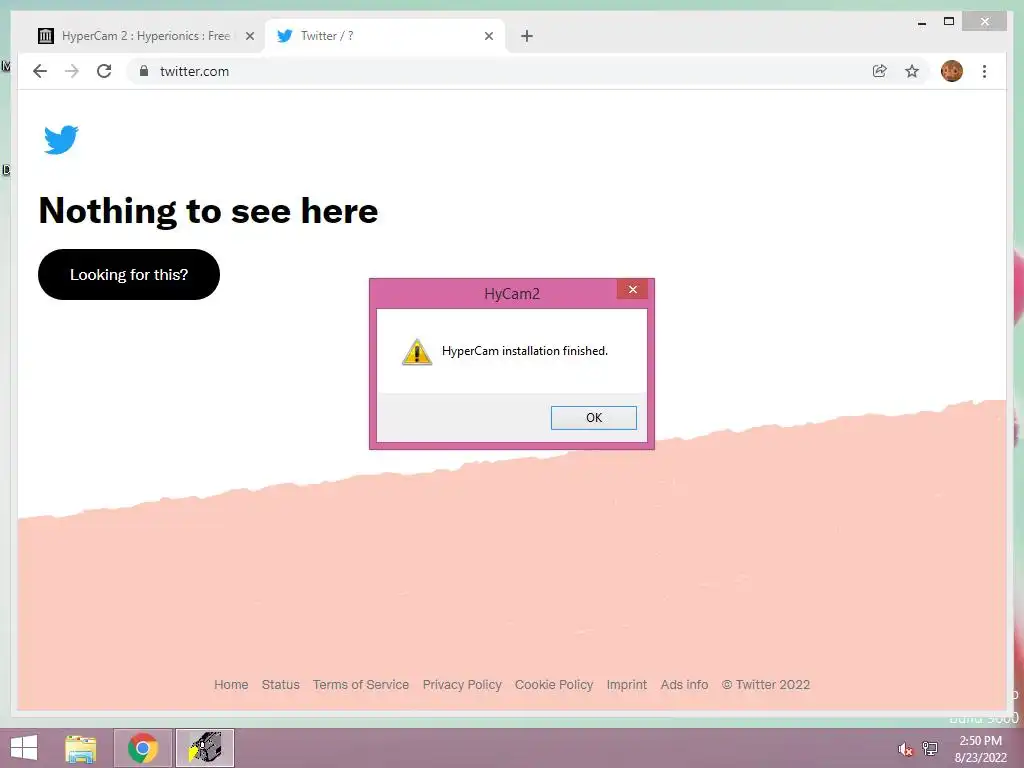Click the Looking for this? button
This screenshot has height=768, width=1024.
pos(129,274)
